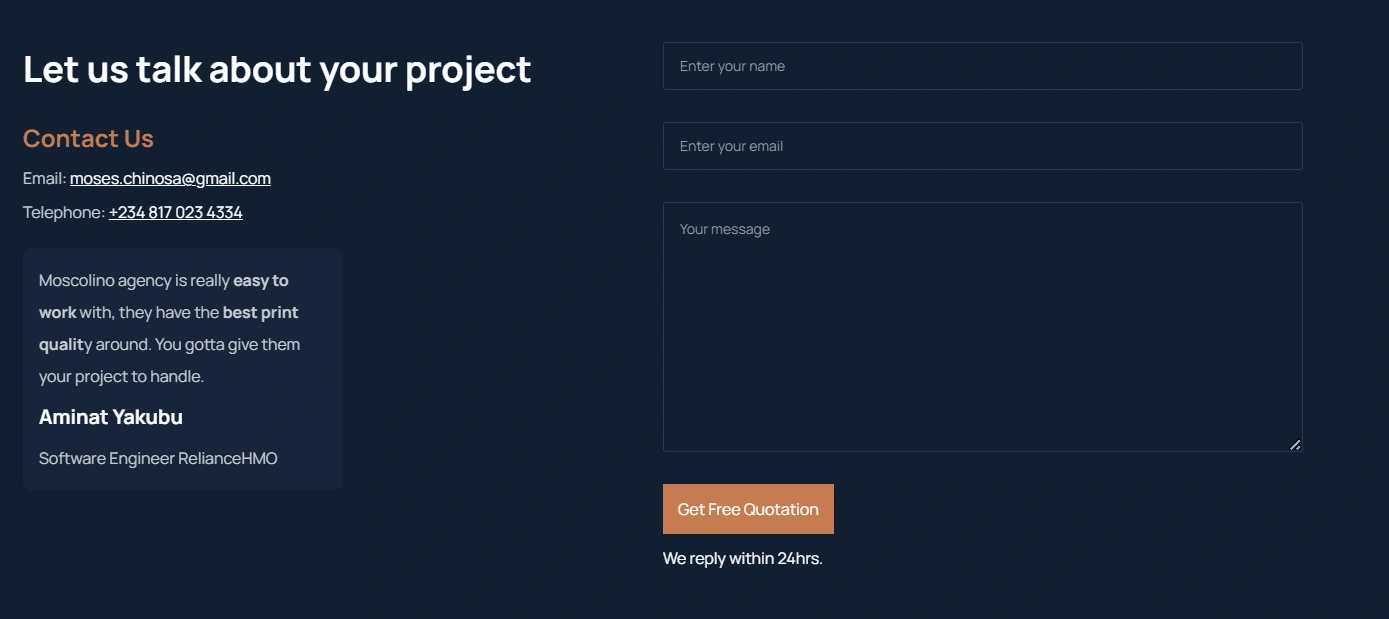Click the 'Enter your name' field
Image resolution: width=1389 pixels, height=619 pixels.
982,66
